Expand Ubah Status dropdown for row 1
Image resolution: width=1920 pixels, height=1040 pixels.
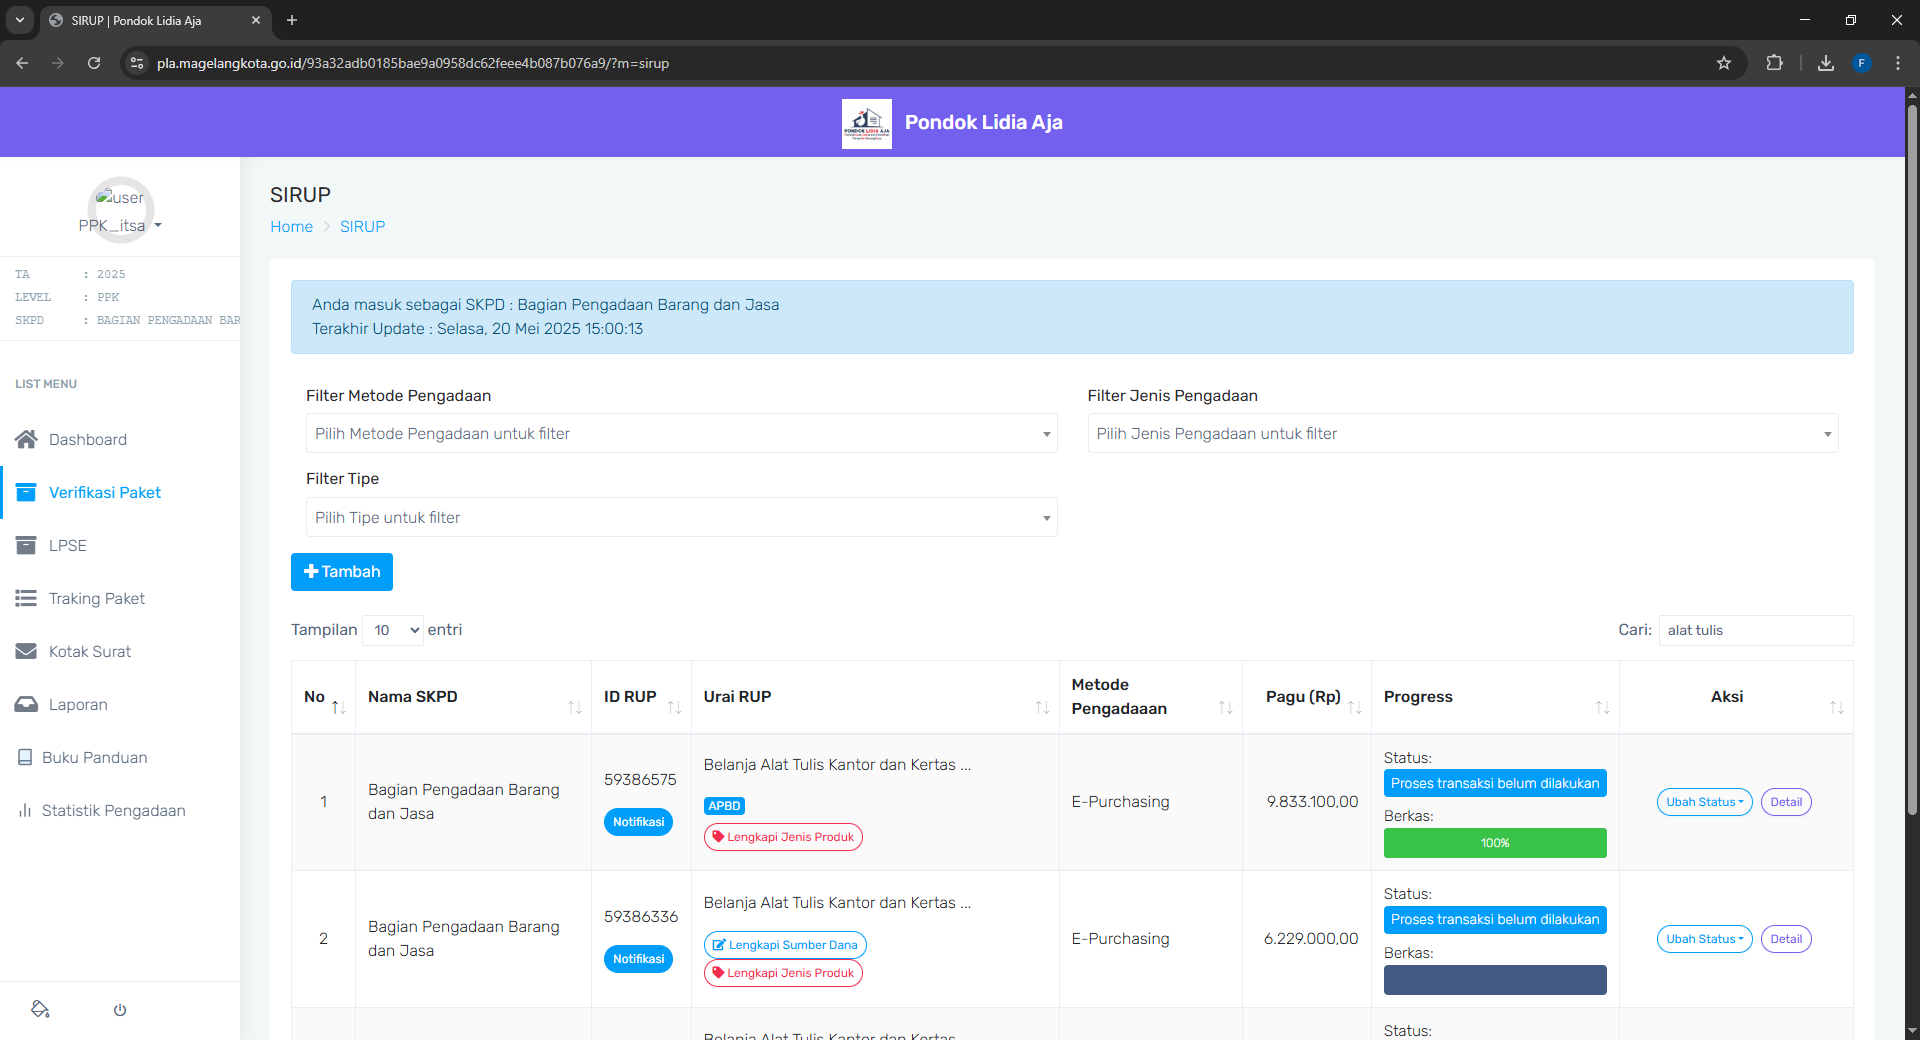[x=1704, y=802]
